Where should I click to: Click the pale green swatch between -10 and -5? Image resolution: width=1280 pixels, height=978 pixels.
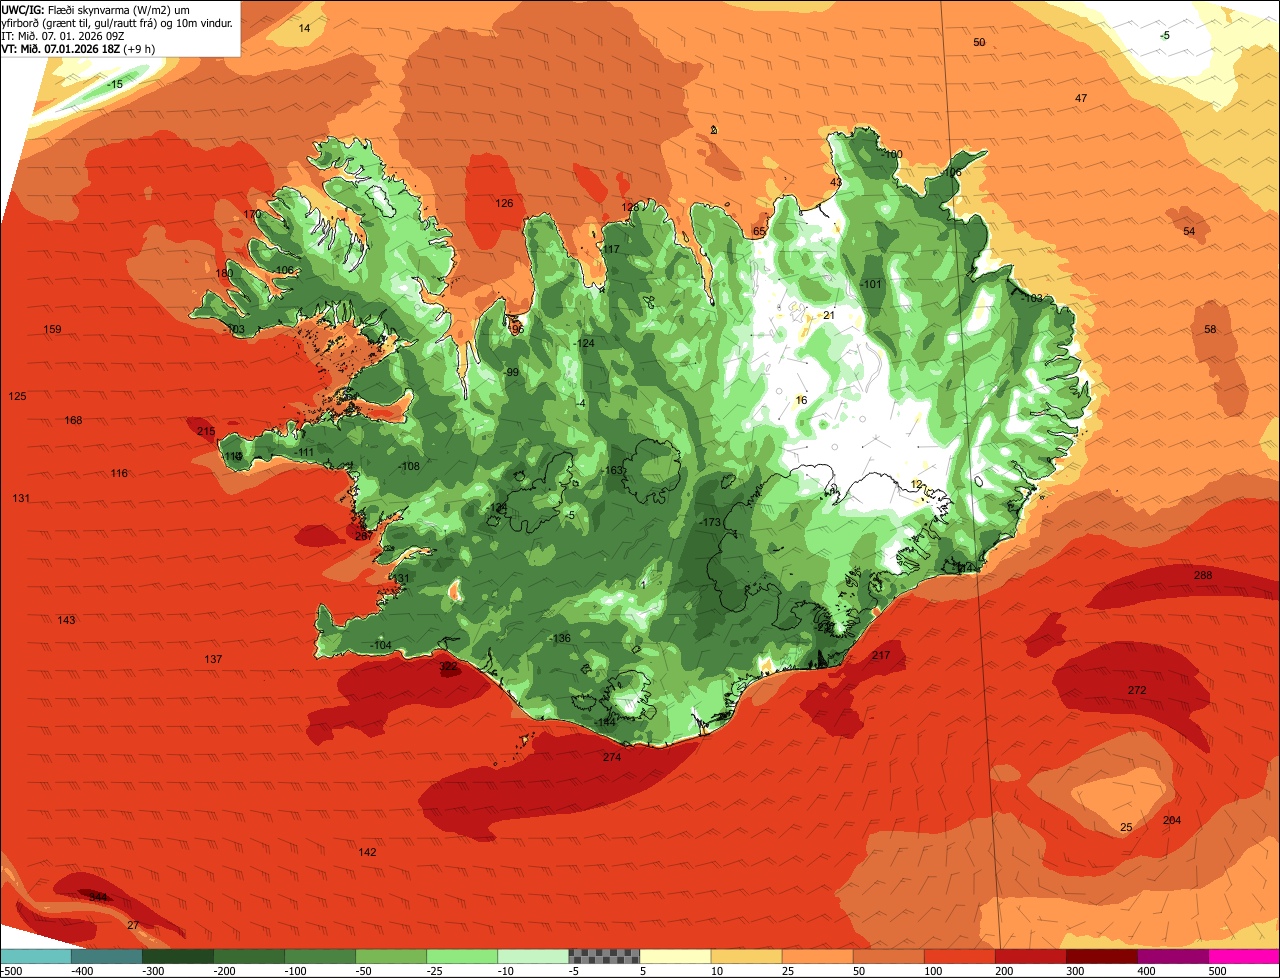533,955
